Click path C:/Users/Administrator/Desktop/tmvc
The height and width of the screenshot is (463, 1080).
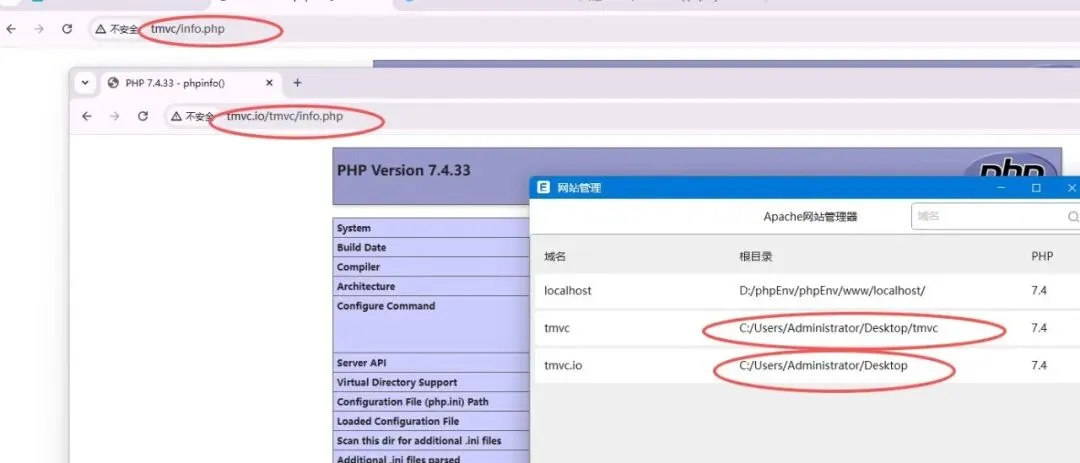(x=838, y=328)
